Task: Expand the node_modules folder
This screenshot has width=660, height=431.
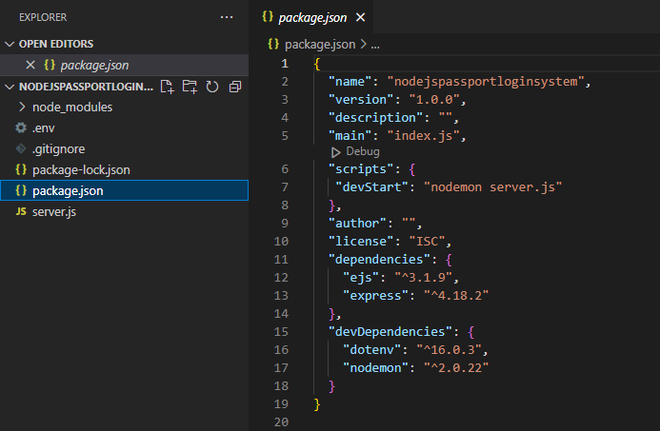Action: (72, 107)
